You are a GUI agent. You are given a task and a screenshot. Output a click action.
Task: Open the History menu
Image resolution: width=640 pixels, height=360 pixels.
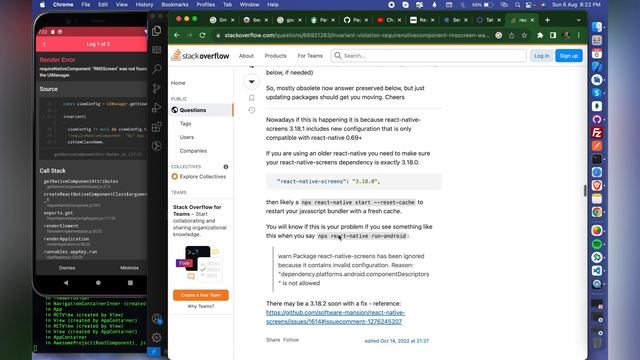(144, 5)
